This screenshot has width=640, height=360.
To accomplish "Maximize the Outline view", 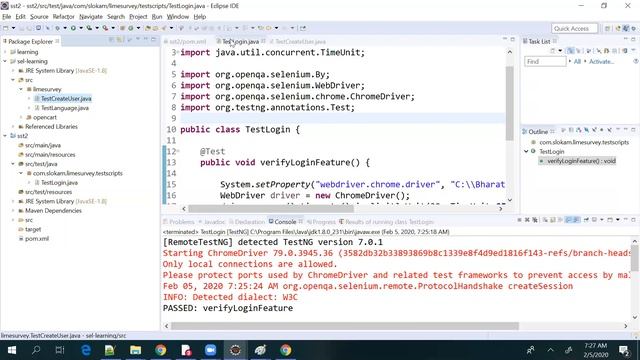I will pos(633,130).
